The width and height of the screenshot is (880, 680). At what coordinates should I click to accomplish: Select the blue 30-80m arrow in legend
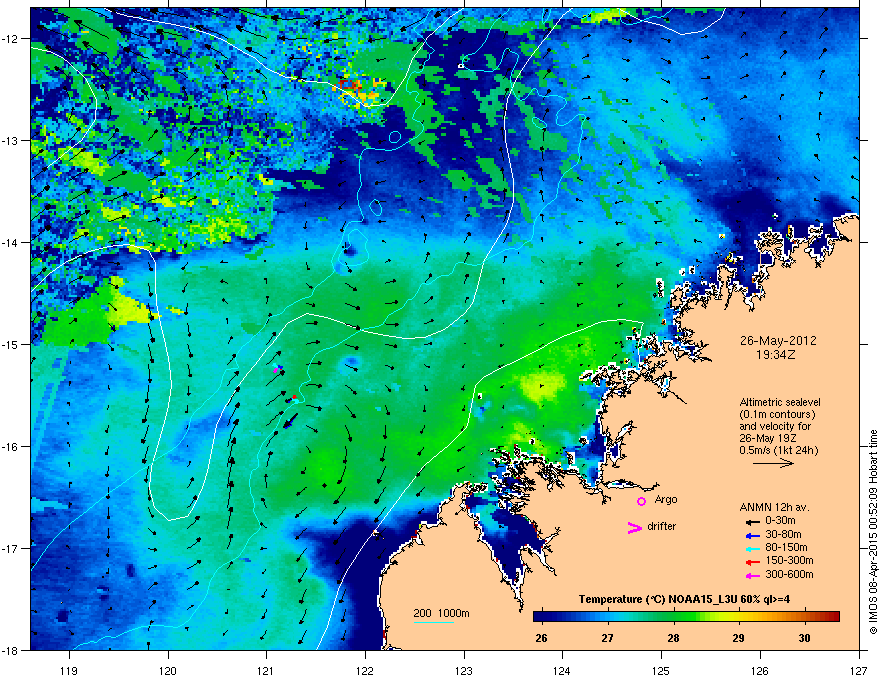click(751, 535)
